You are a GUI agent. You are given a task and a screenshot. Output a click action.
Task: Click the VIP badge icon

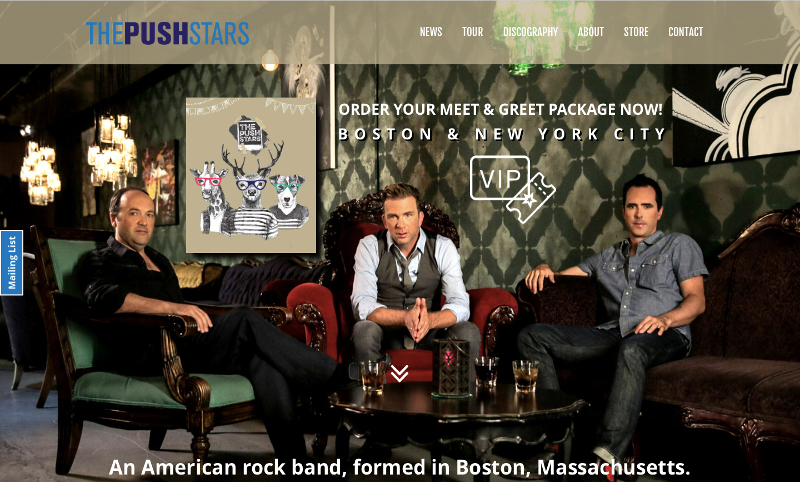tap(499, 178)
